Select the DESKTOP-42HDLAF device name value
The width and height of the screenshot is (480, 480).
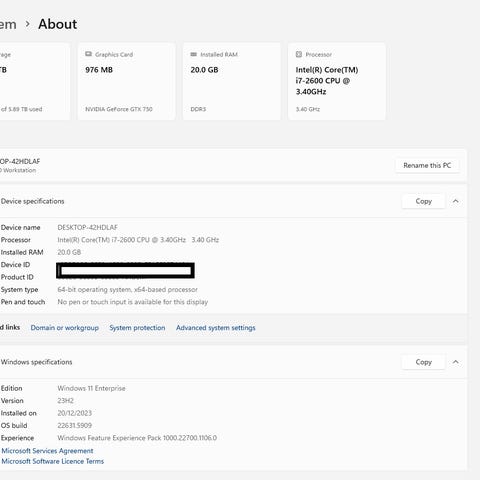click(87, 227)
